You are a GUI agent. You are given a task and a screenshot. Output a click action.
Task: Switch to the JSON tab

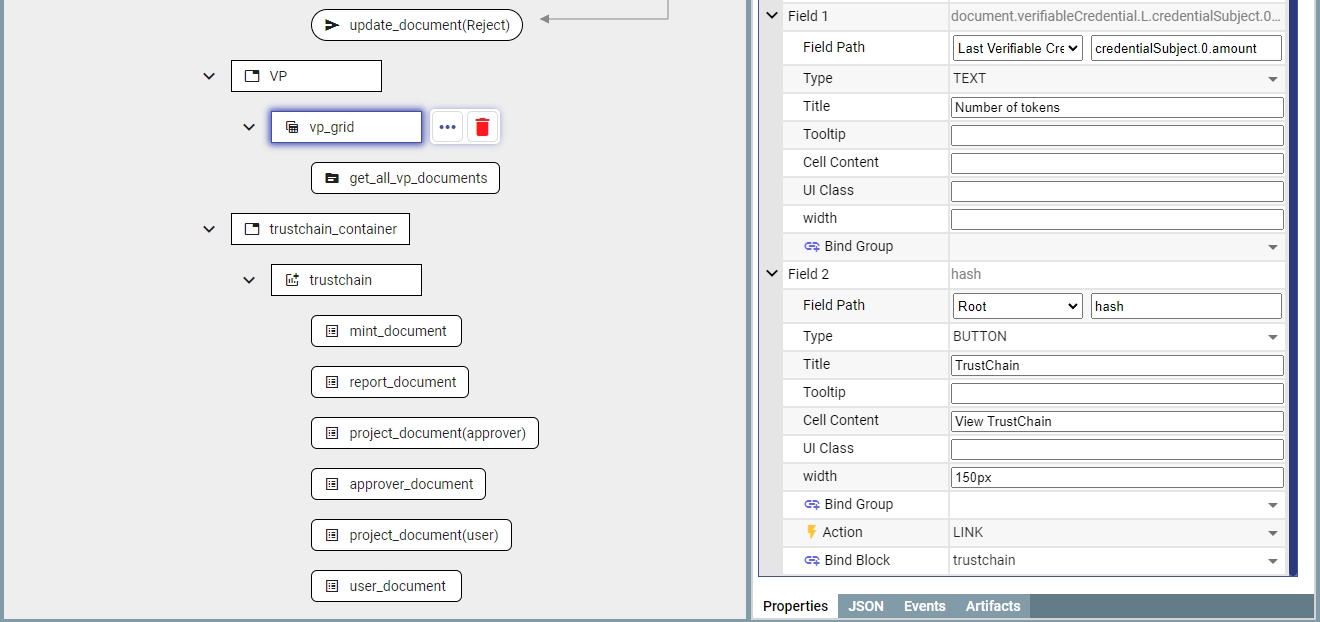coord(865,606)
